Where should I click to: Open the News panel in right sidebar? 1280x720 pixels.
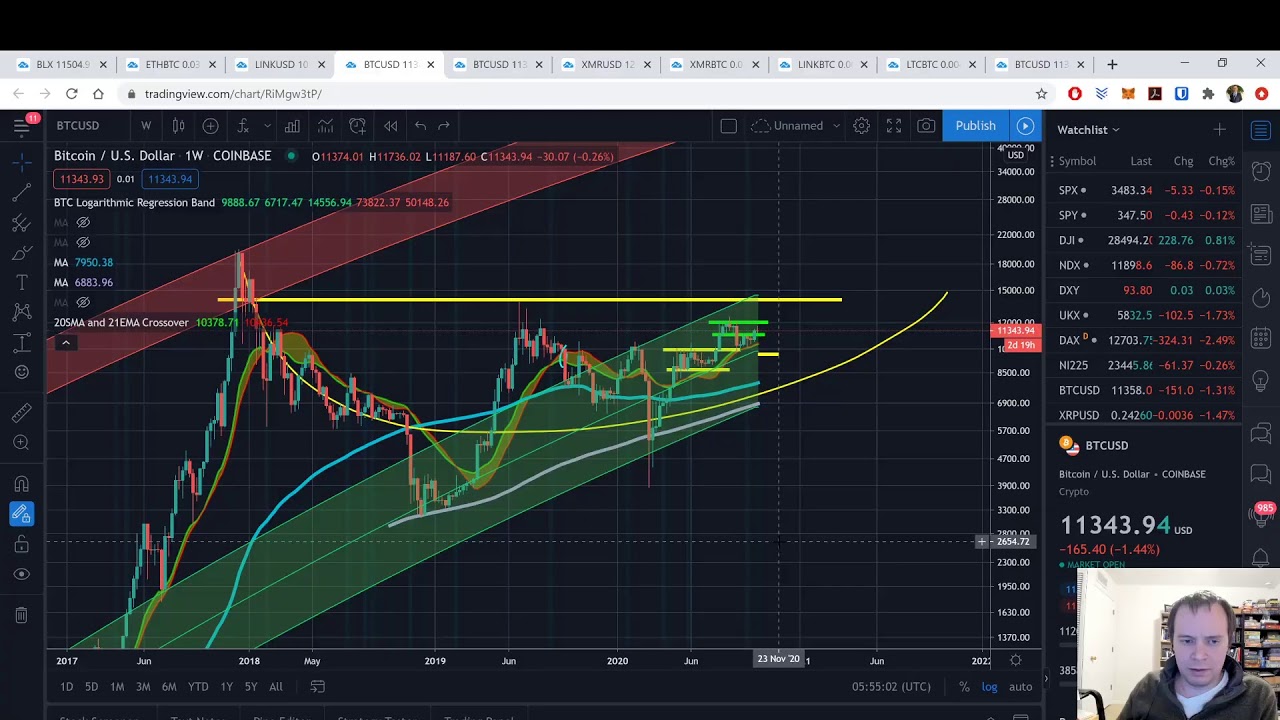(x=1261, y=214)
